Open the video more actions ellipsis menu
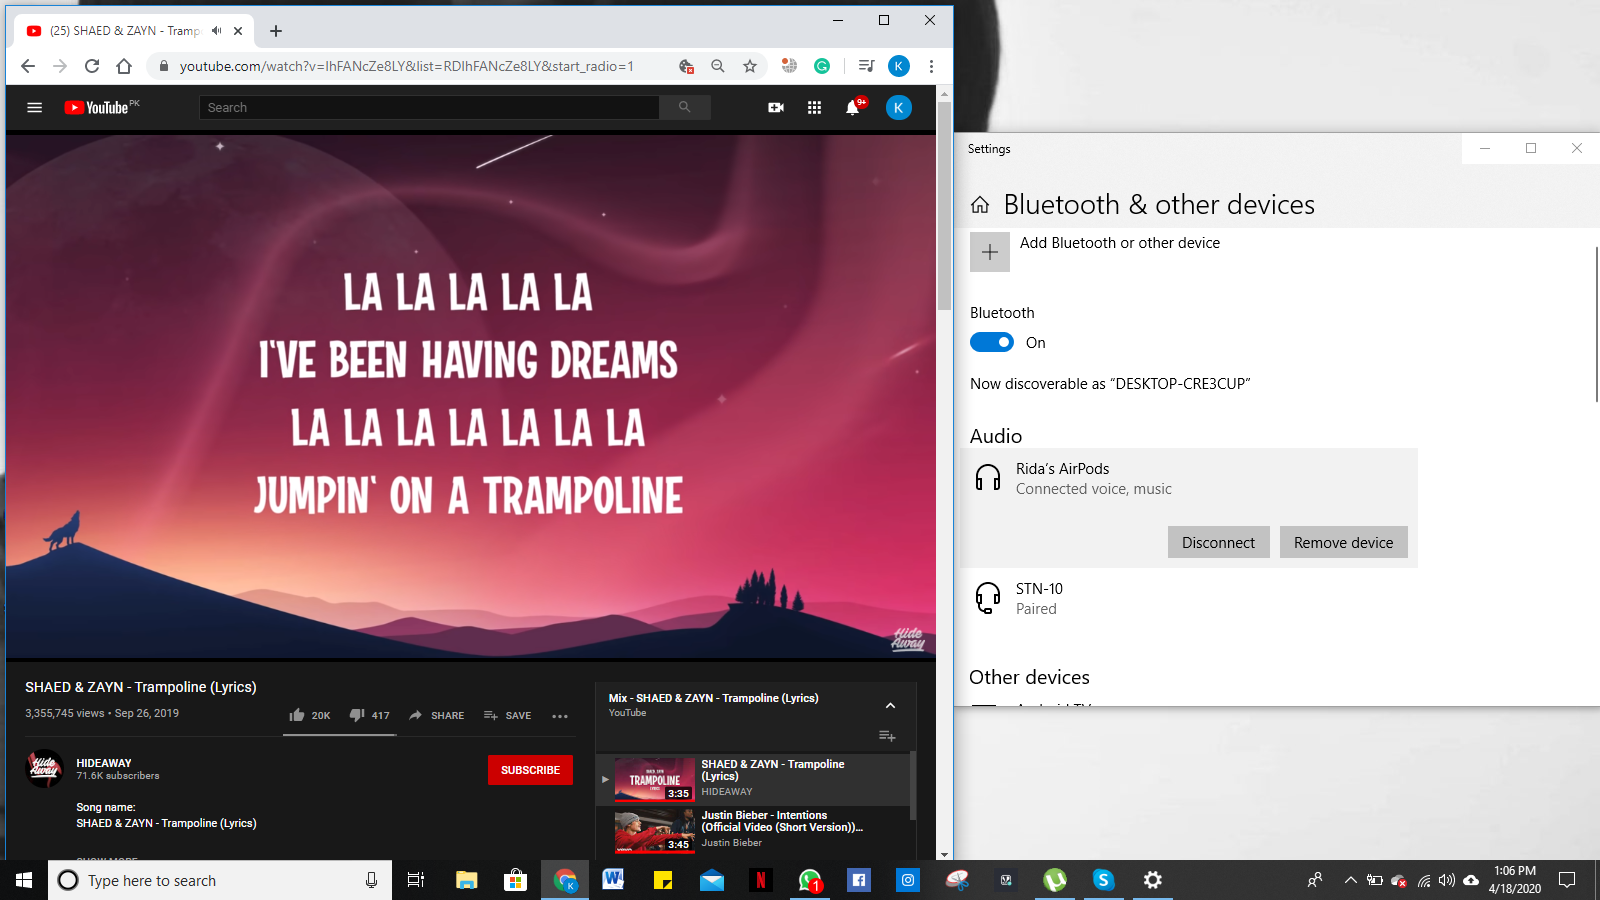This screenshot has height=900, width=1600. [560, 716]
